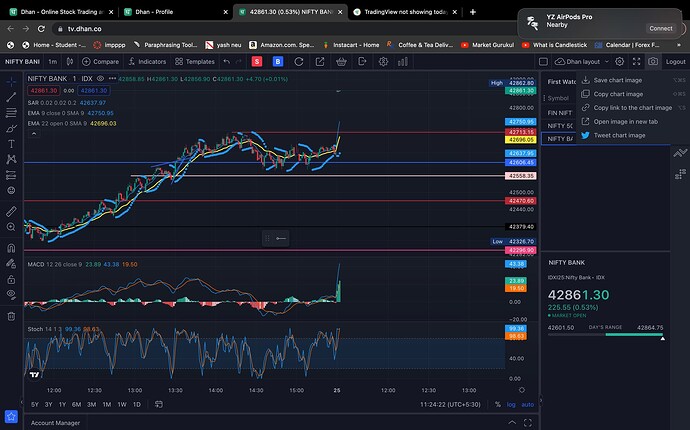
Task: Open the Market Gurukul bookmark
Action: point(488,45)
